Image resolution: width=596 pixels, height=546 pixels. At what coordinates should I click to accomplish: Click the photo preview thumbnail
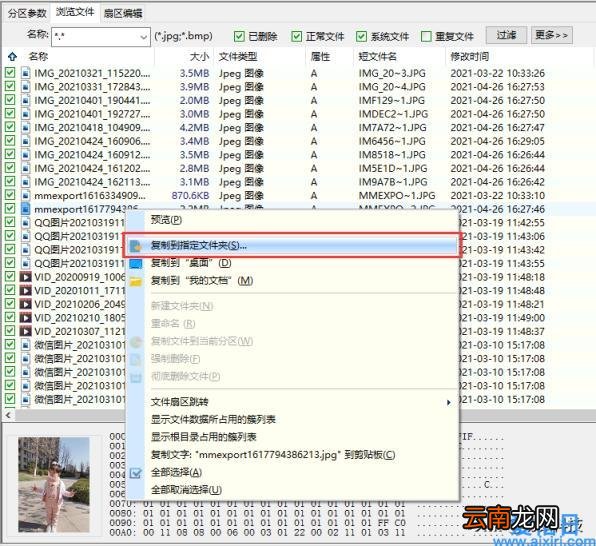tap(54, 484)
